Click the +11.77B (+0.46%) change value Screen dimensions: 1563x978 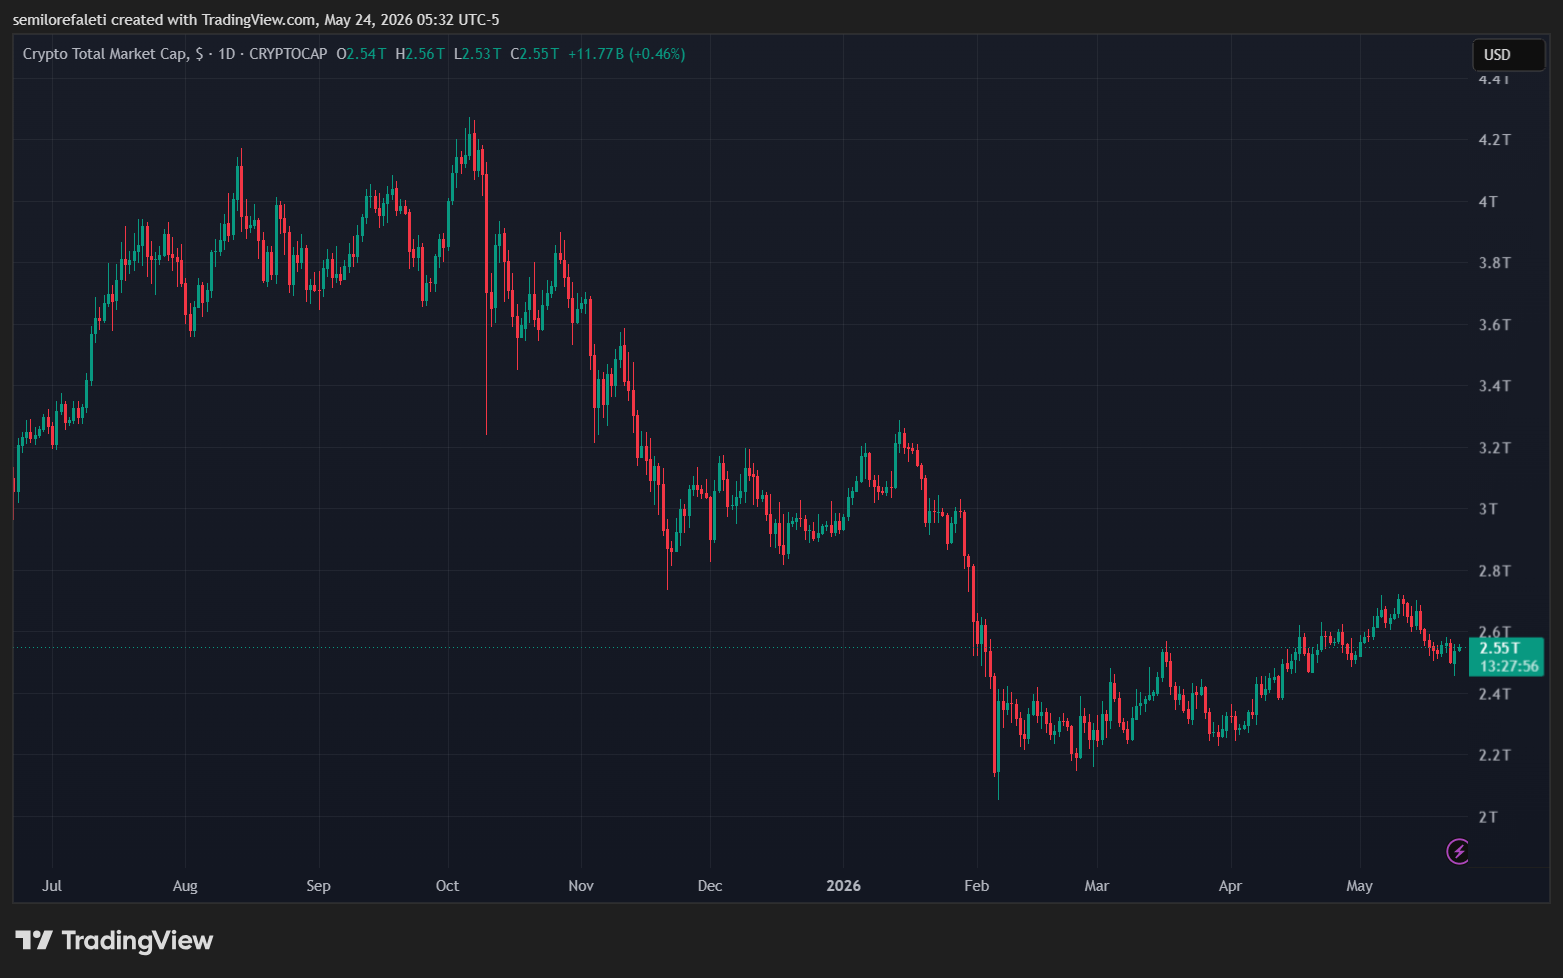click(627, 54)
